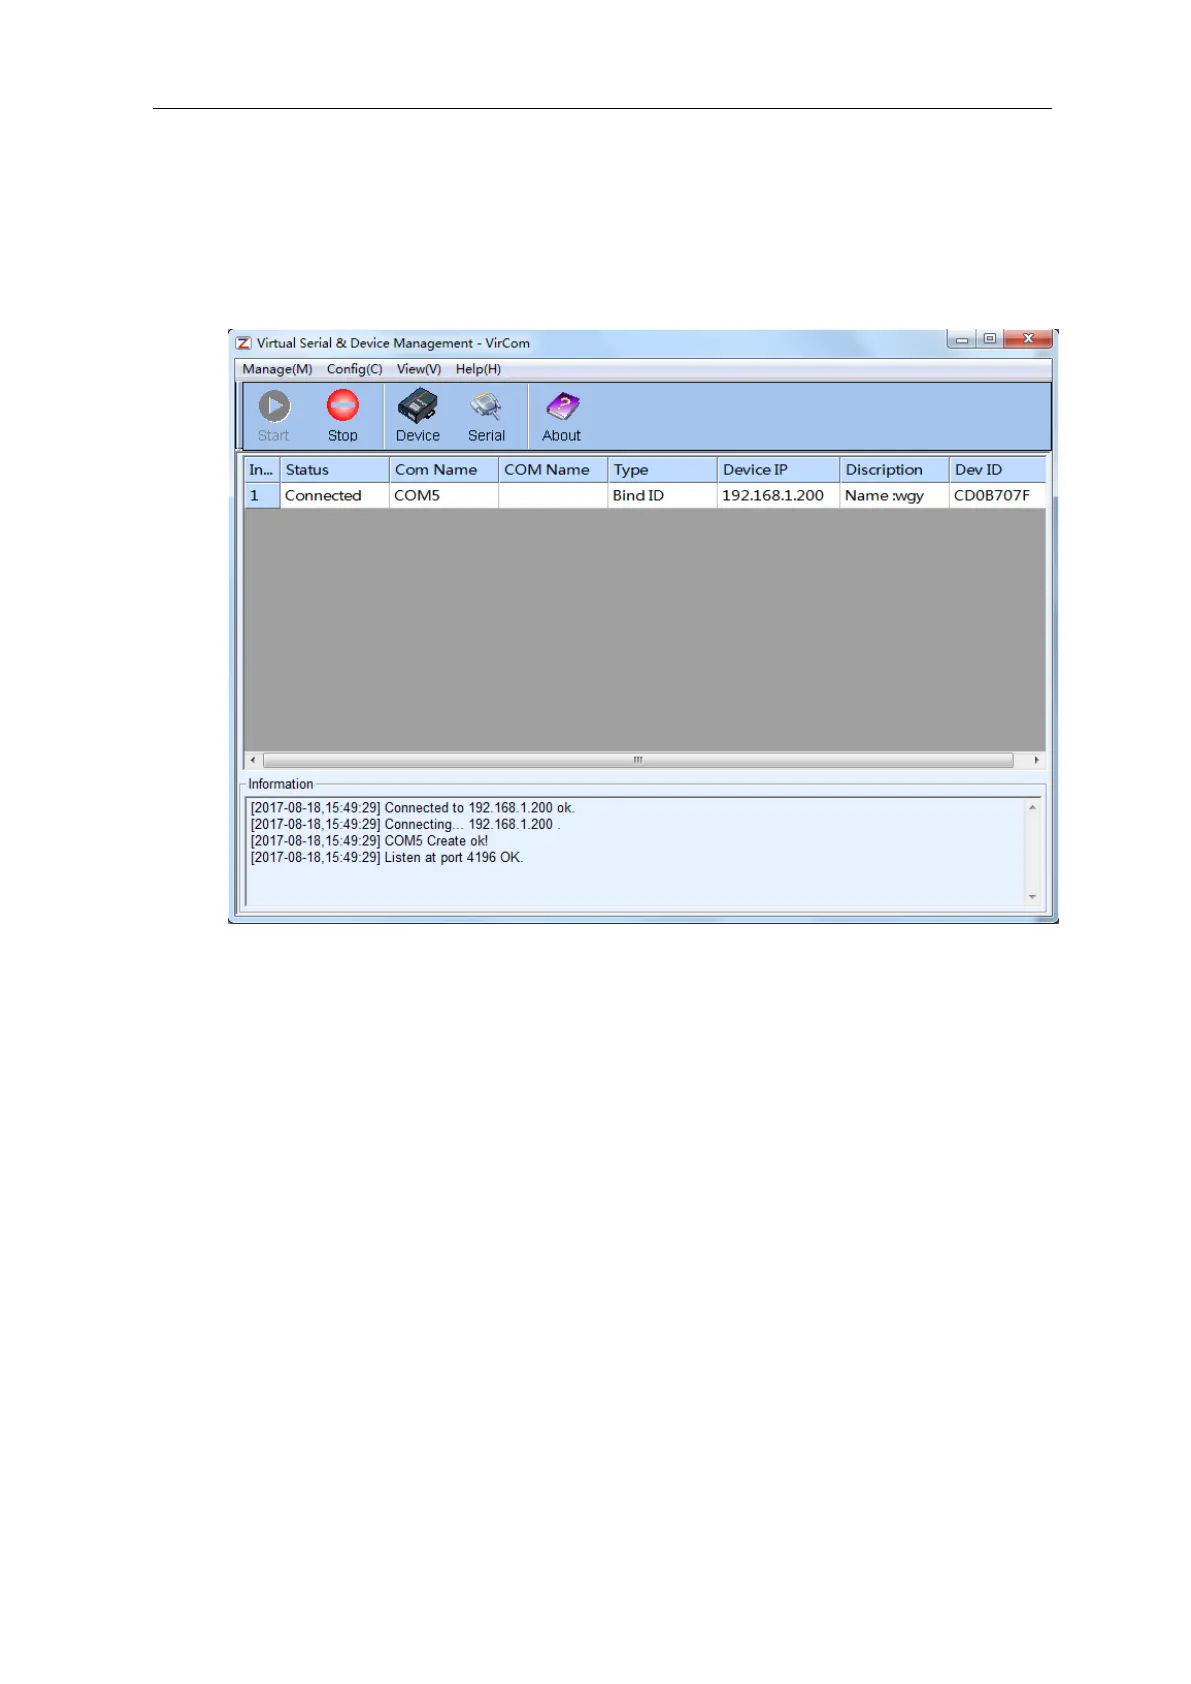Minimize the VirCom window
This screenshot has width=1191, height=1684.
click(962, 340)
